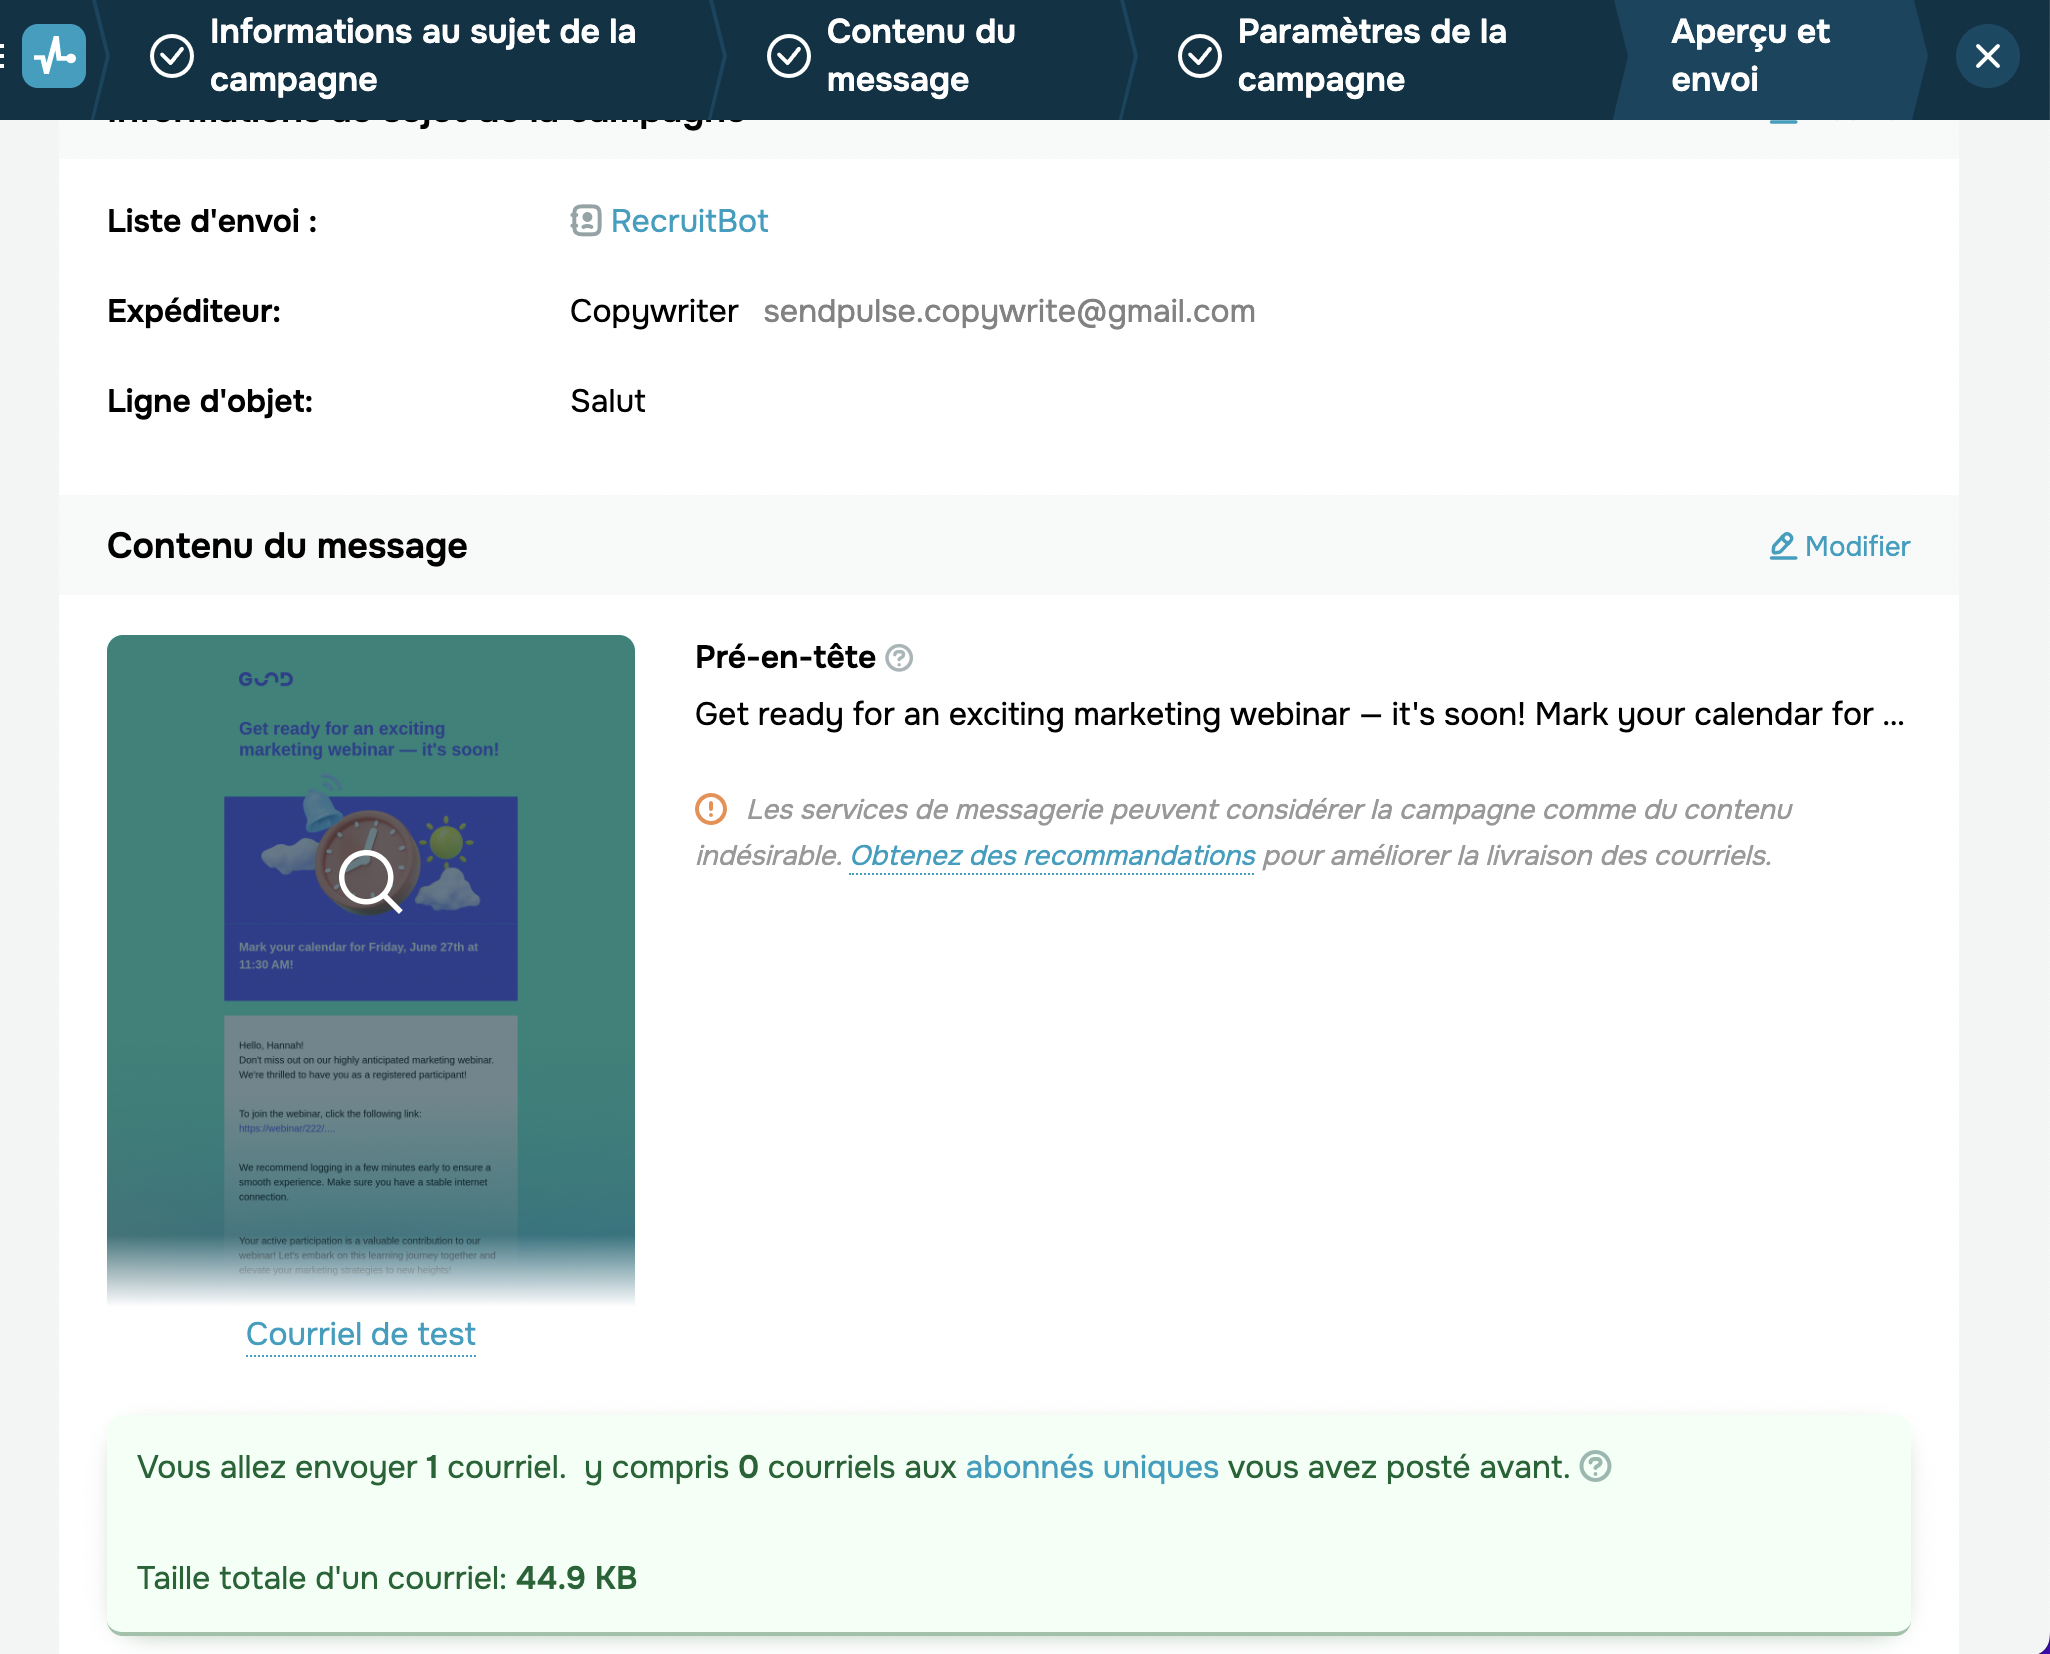Open the abonnés uniques link
Viewport: 2050px width, 1654px height.
1091,1467
